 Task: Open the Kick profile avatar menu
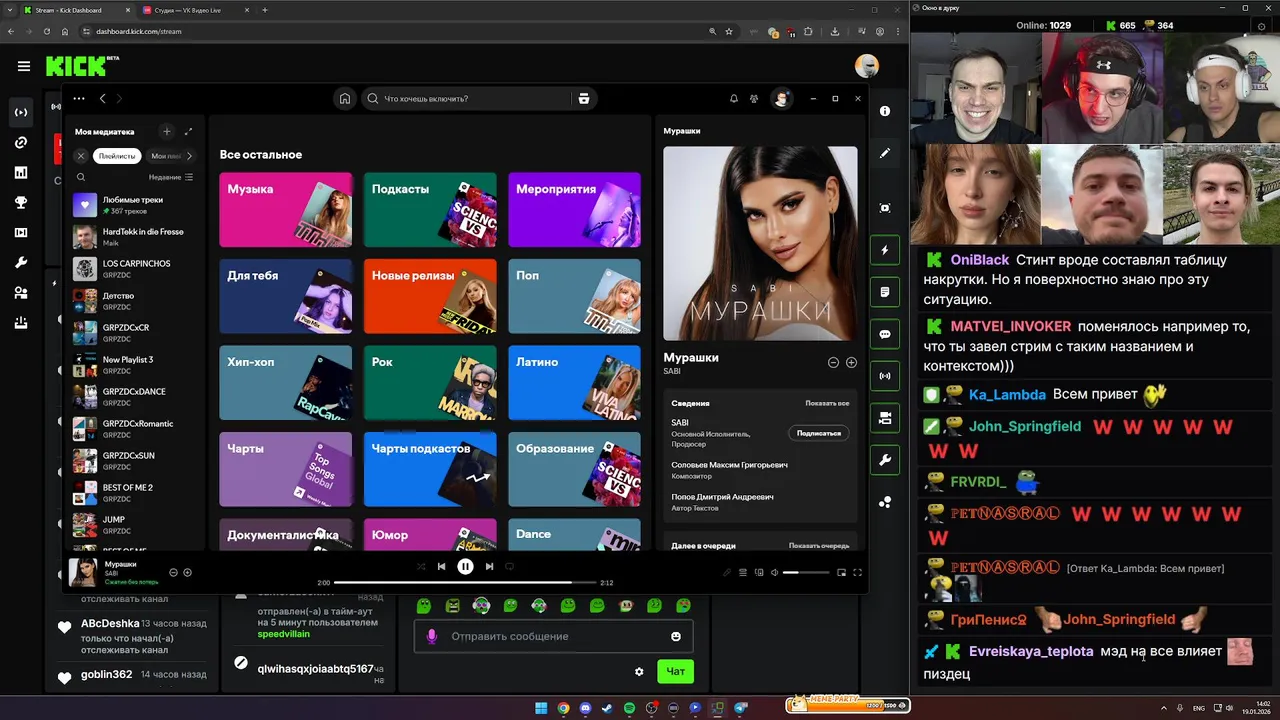(867, 66)
